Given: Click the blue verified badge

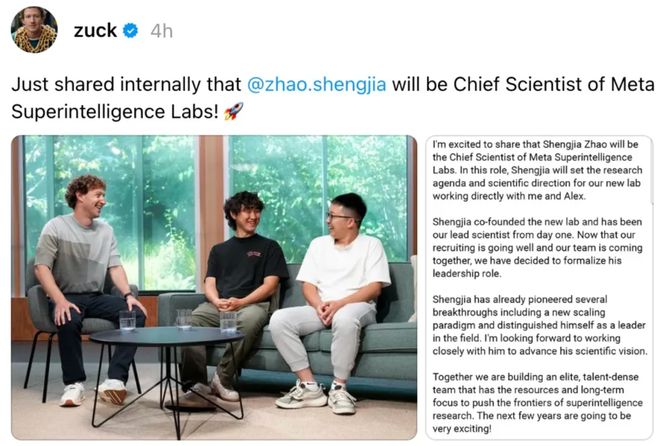Looking at the screenshot, I should coord(130,31).
